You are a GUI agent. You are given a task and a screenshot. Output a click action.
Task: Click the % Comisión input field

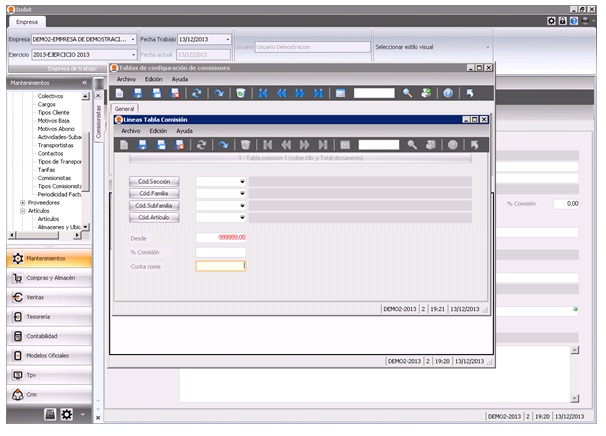220,251
